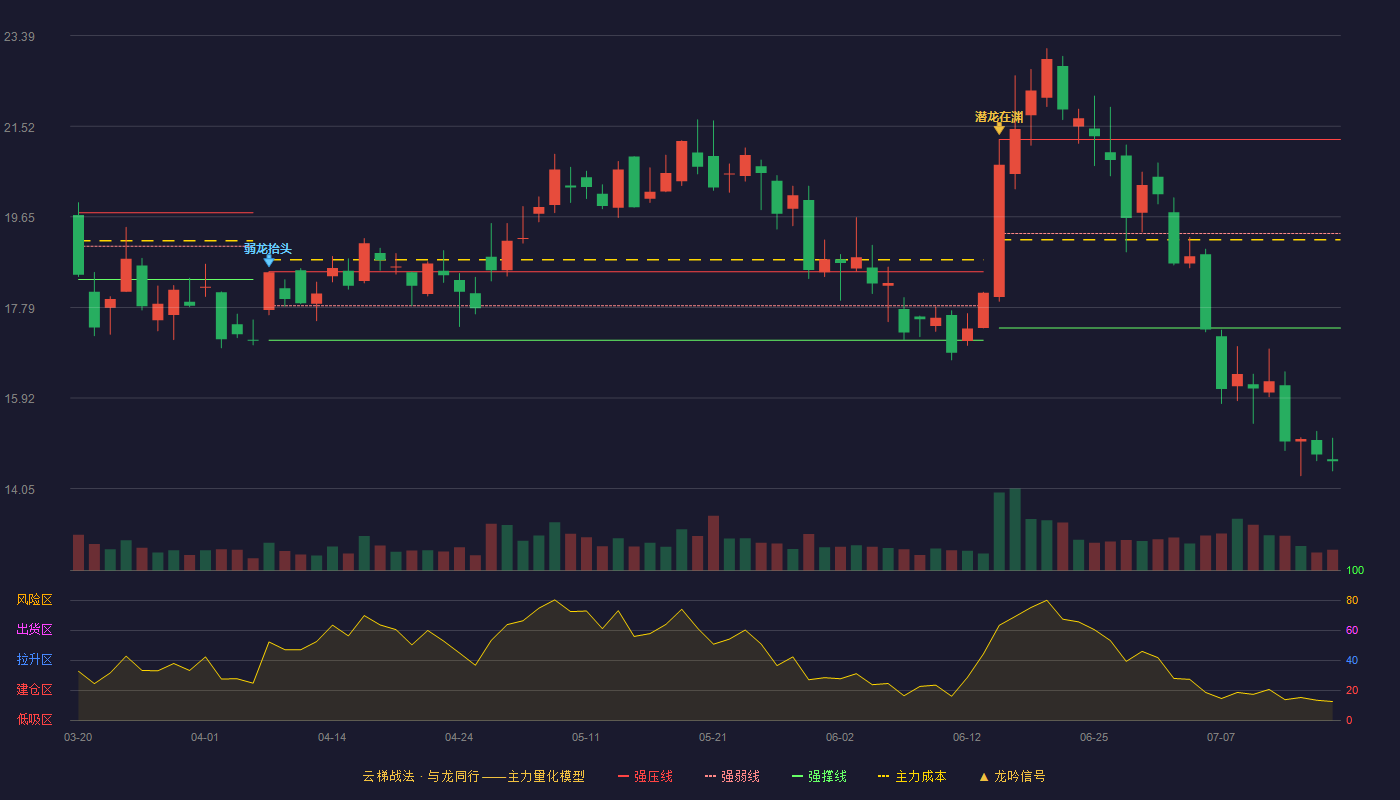
Task: Click the 龙吟信号 triangle legend icon
Action: pyautogui.click(x=983, y=777)
